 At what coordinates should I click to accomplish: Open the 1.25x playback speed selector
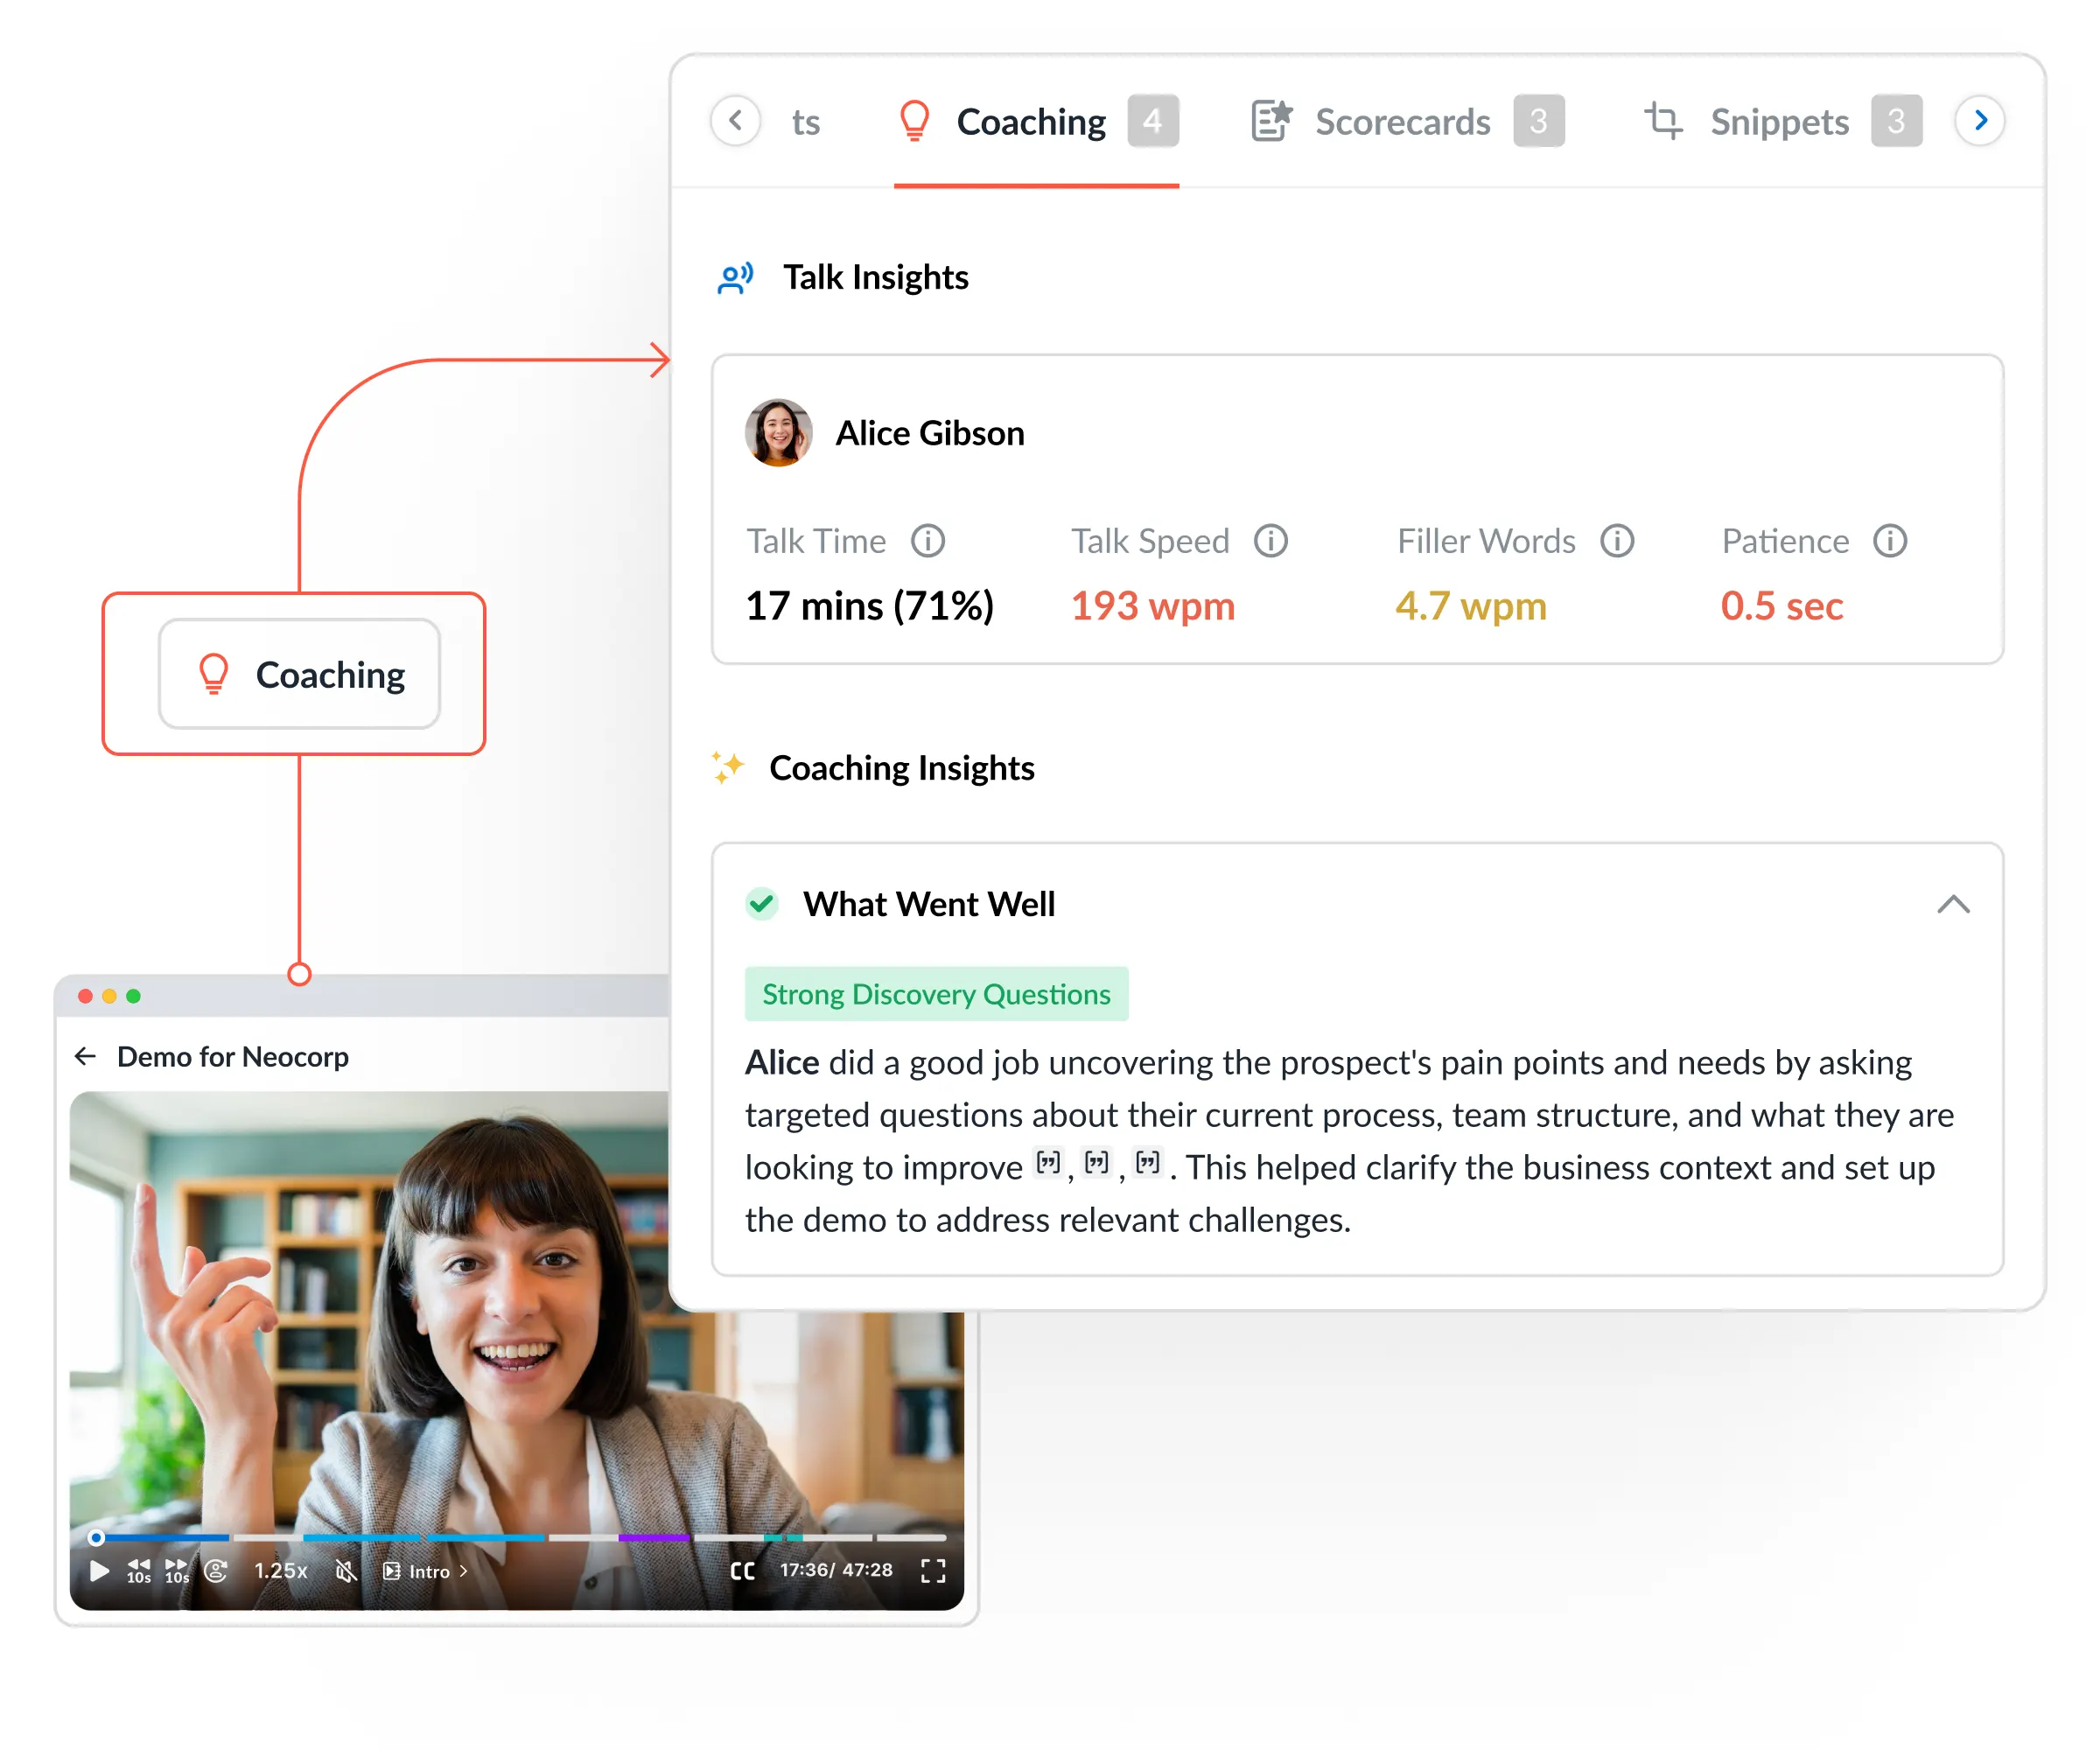click(x=280, y=1571)
